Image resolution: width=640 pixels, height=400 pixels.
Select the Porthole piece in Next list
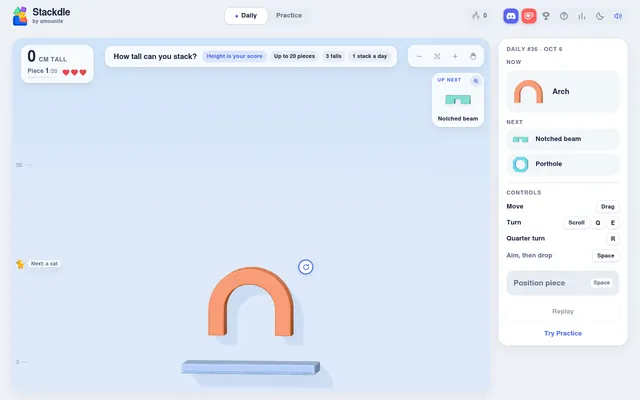coord(563,164)
